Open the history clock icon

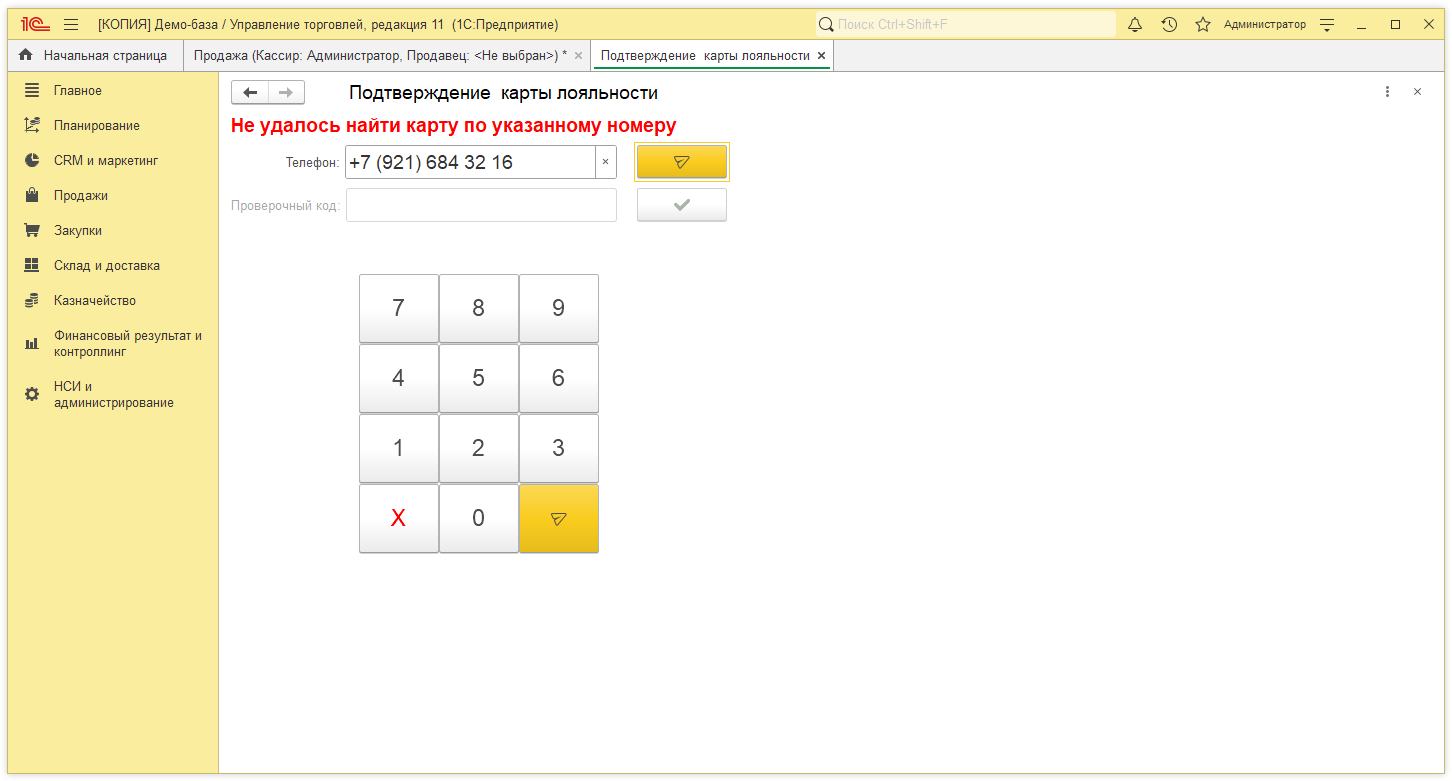(x=1169, y=25)
